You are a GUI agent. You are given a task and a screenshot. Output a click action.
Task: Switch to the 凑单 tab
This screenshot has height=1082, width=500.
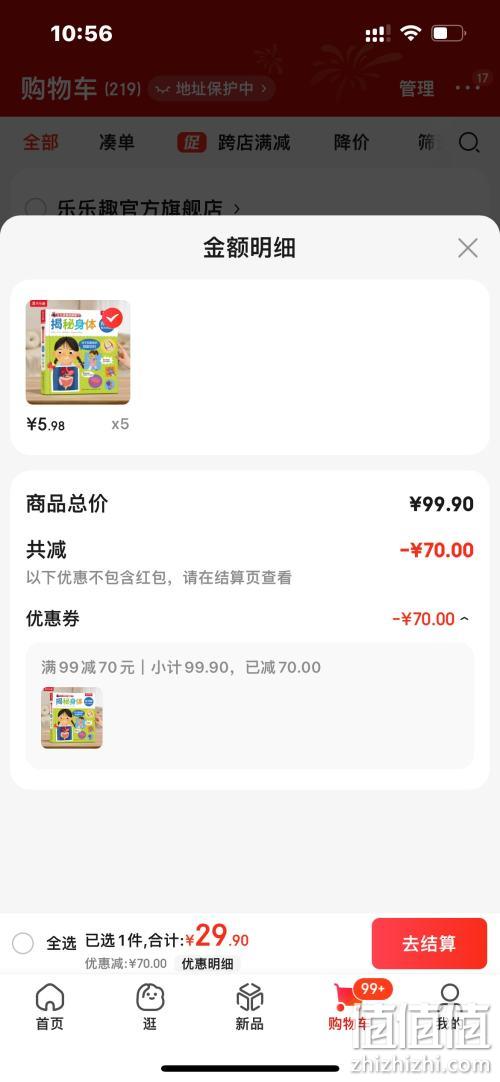coord(117,143)
